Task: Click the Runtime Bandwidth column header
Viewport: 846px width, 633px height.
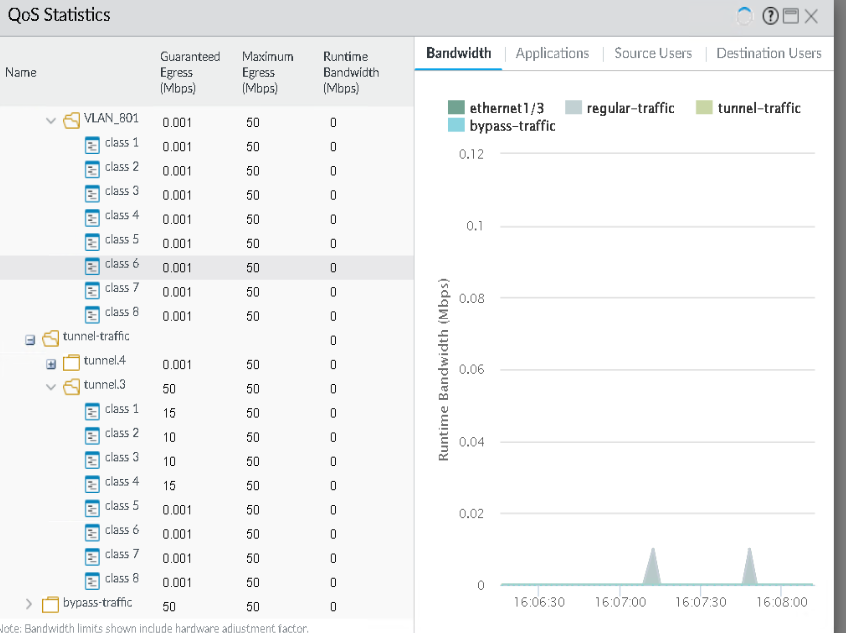Action: [x=350, y=72]
